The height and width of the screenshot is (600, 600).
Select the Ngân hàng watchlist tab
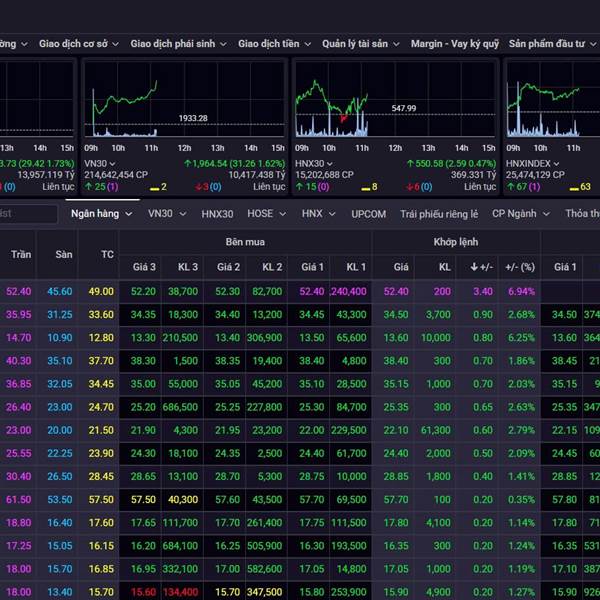100,214
